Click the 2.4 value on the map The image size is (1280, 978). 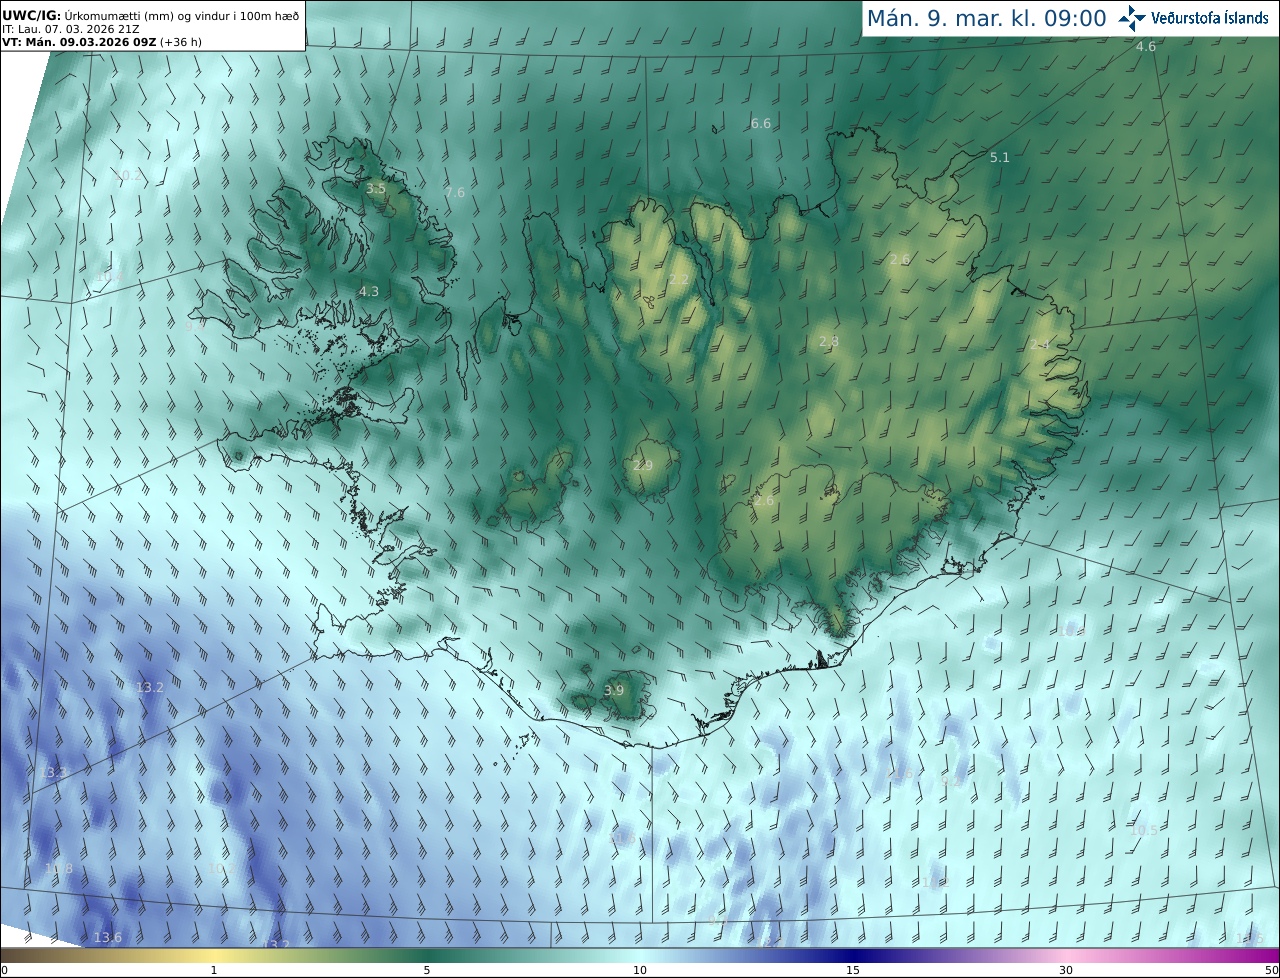[1040, 344]
